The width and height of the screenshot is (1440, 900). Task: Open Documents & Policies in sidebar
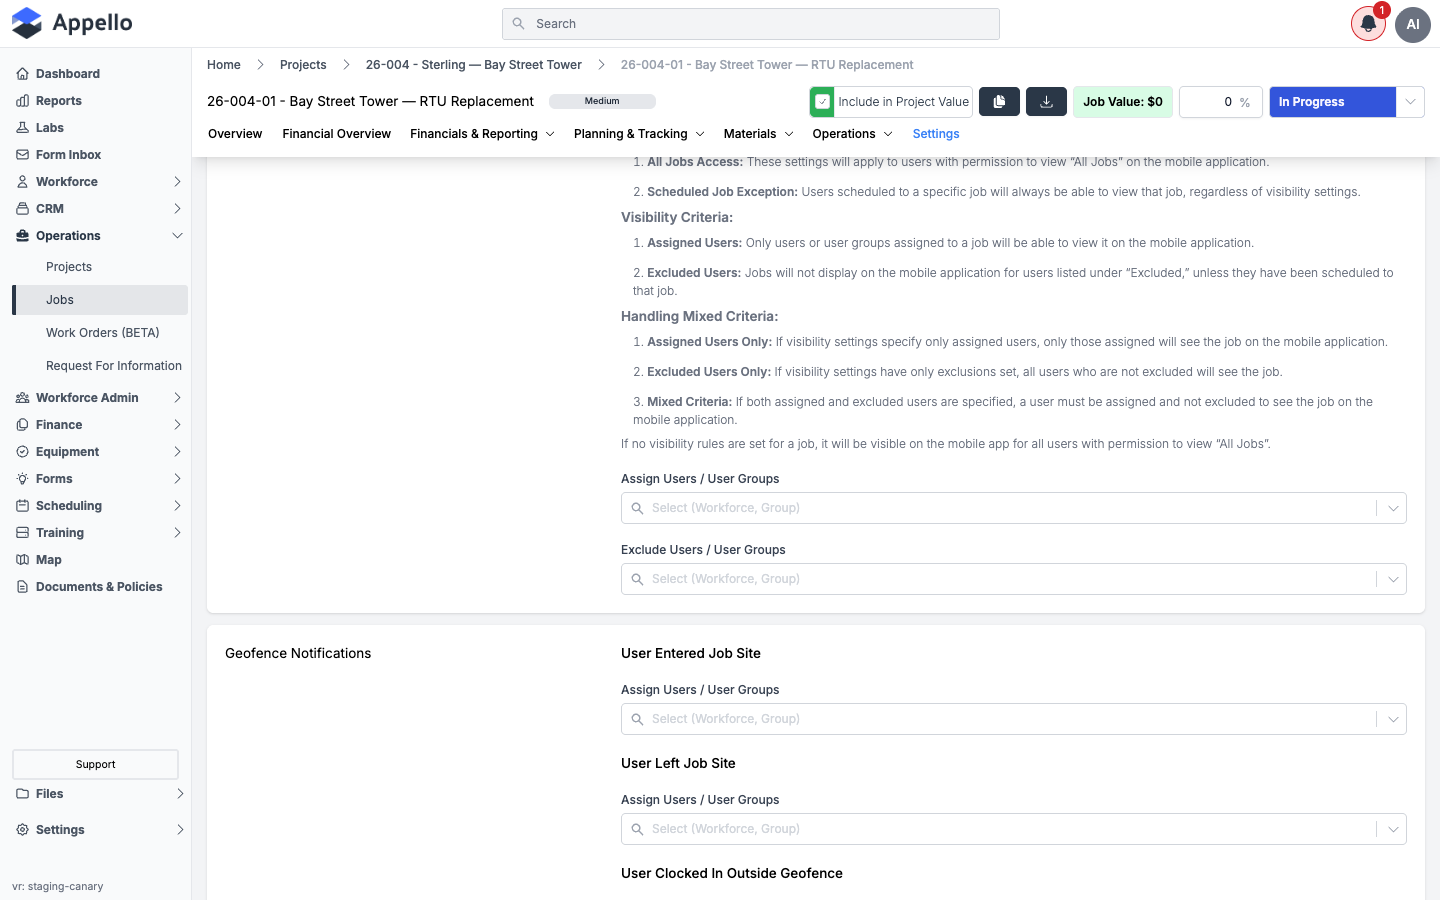point(99,587)
